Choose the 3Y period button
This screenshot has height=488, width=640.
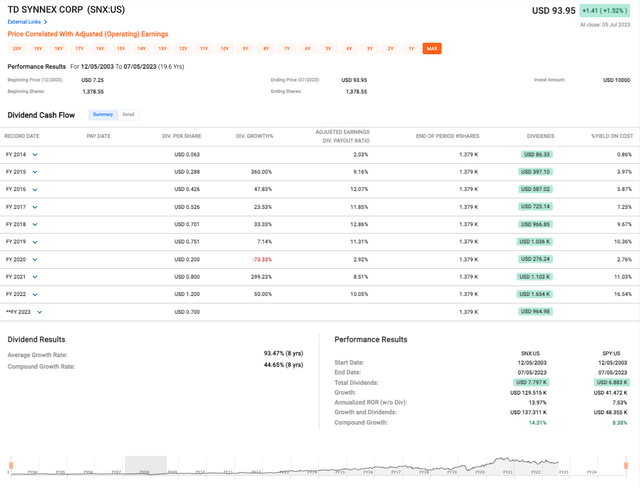coord(370,49)
